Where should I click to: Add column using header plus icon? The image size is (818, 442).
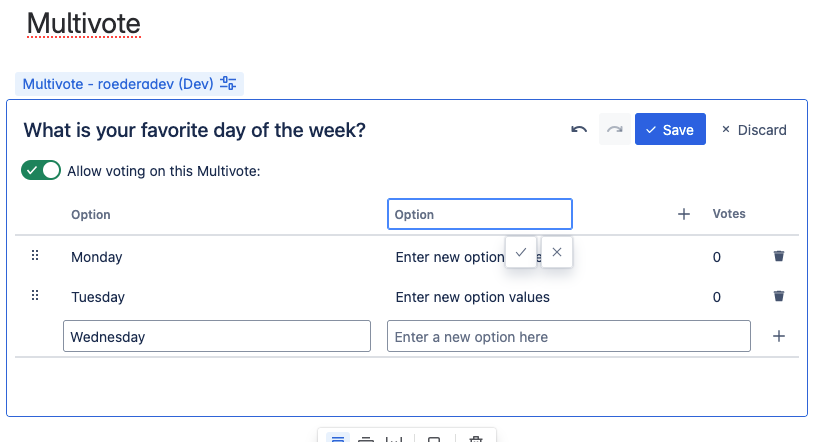(683, 214)
